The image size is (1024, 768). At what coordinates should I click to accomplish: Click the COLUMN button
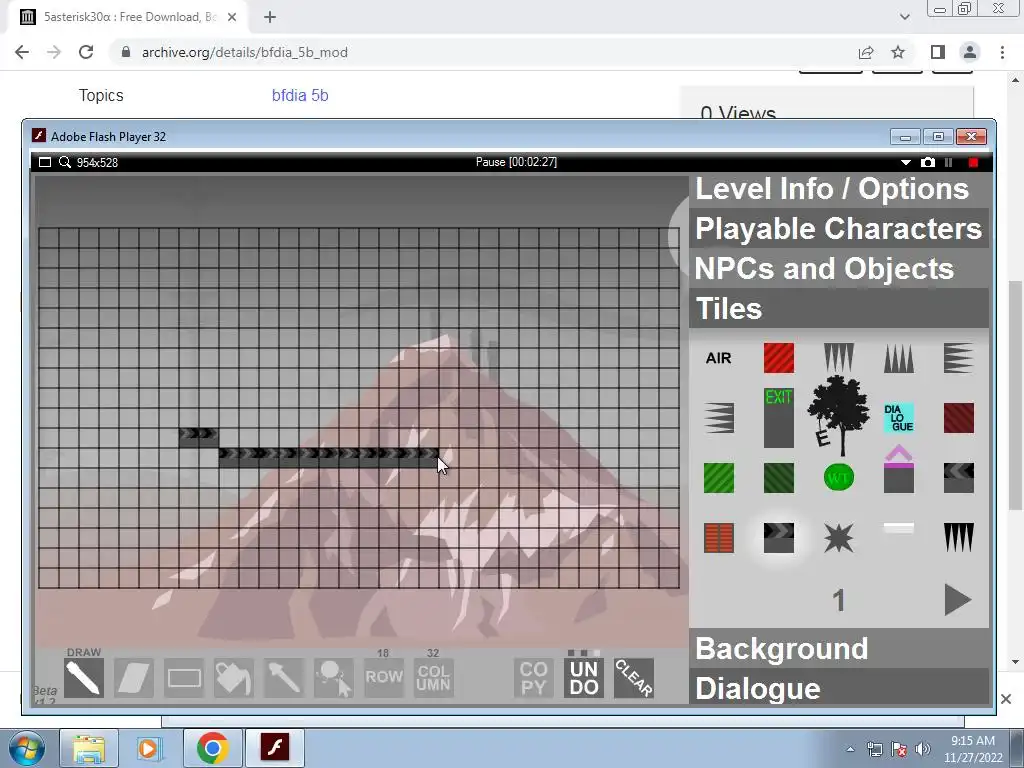434,678
